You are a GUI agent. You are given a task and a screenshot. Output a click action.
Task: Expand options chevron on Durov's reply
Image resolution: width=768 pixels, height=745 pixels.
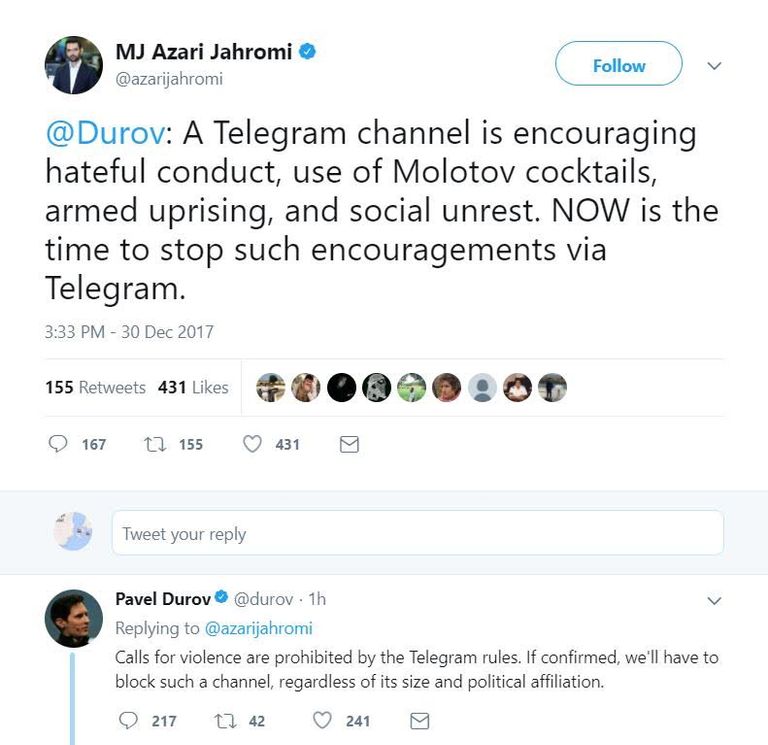(714, 601)
